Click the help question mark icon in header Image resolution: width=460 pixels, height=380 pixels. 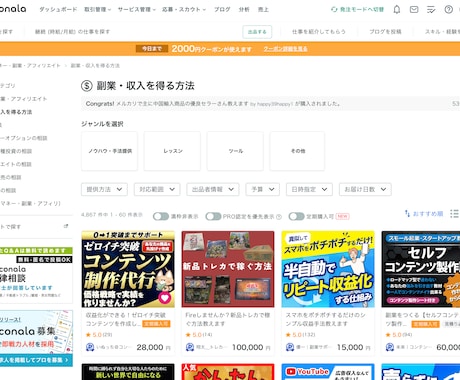[449, 10]
